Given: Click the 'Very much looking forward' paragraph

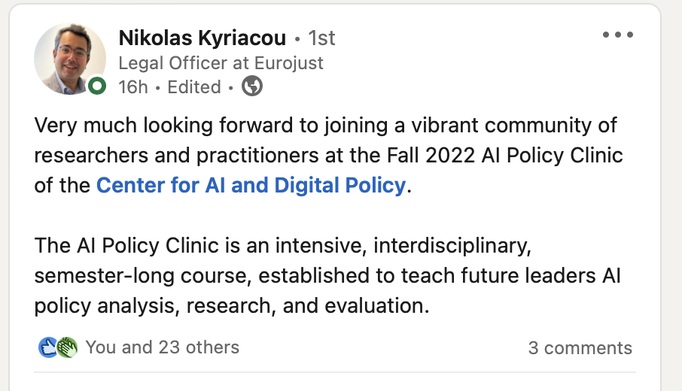Looking at the screenshot, I should click(328, 155).
